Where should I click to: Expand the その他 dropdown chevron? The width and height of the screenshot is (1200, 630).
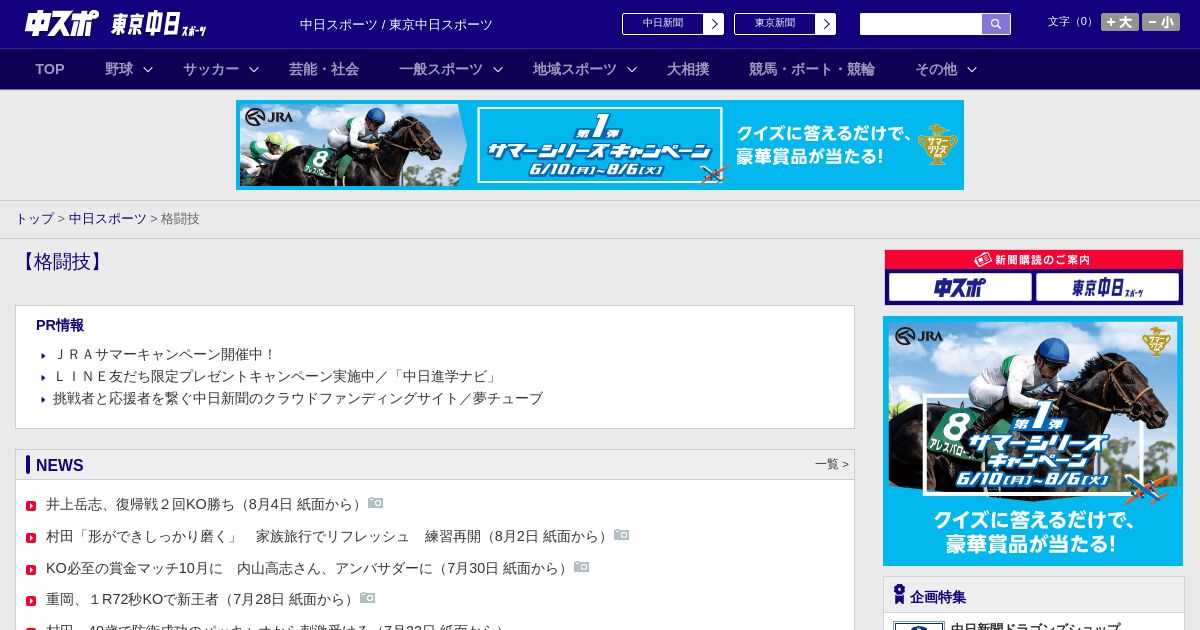(972, 70)
